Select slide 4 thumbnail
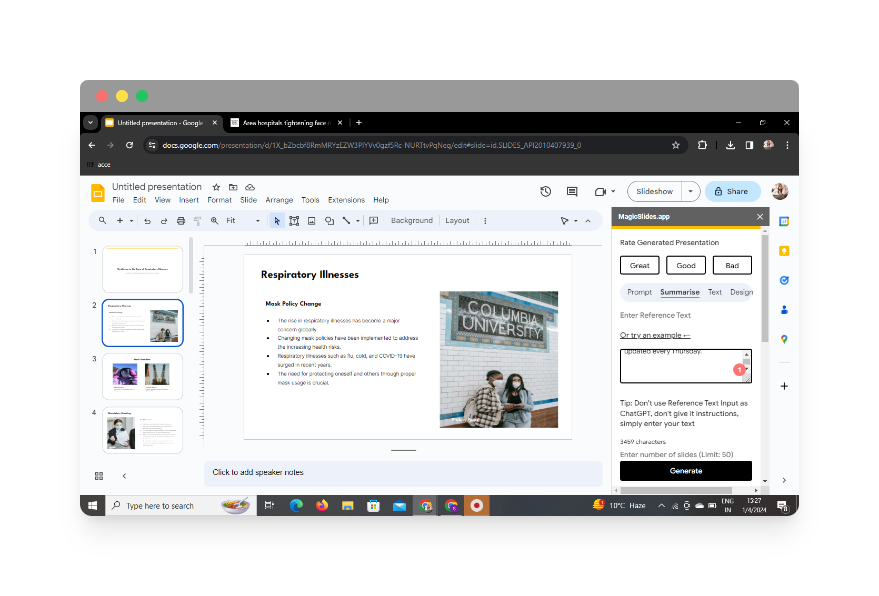 click(x=142, y=430)
